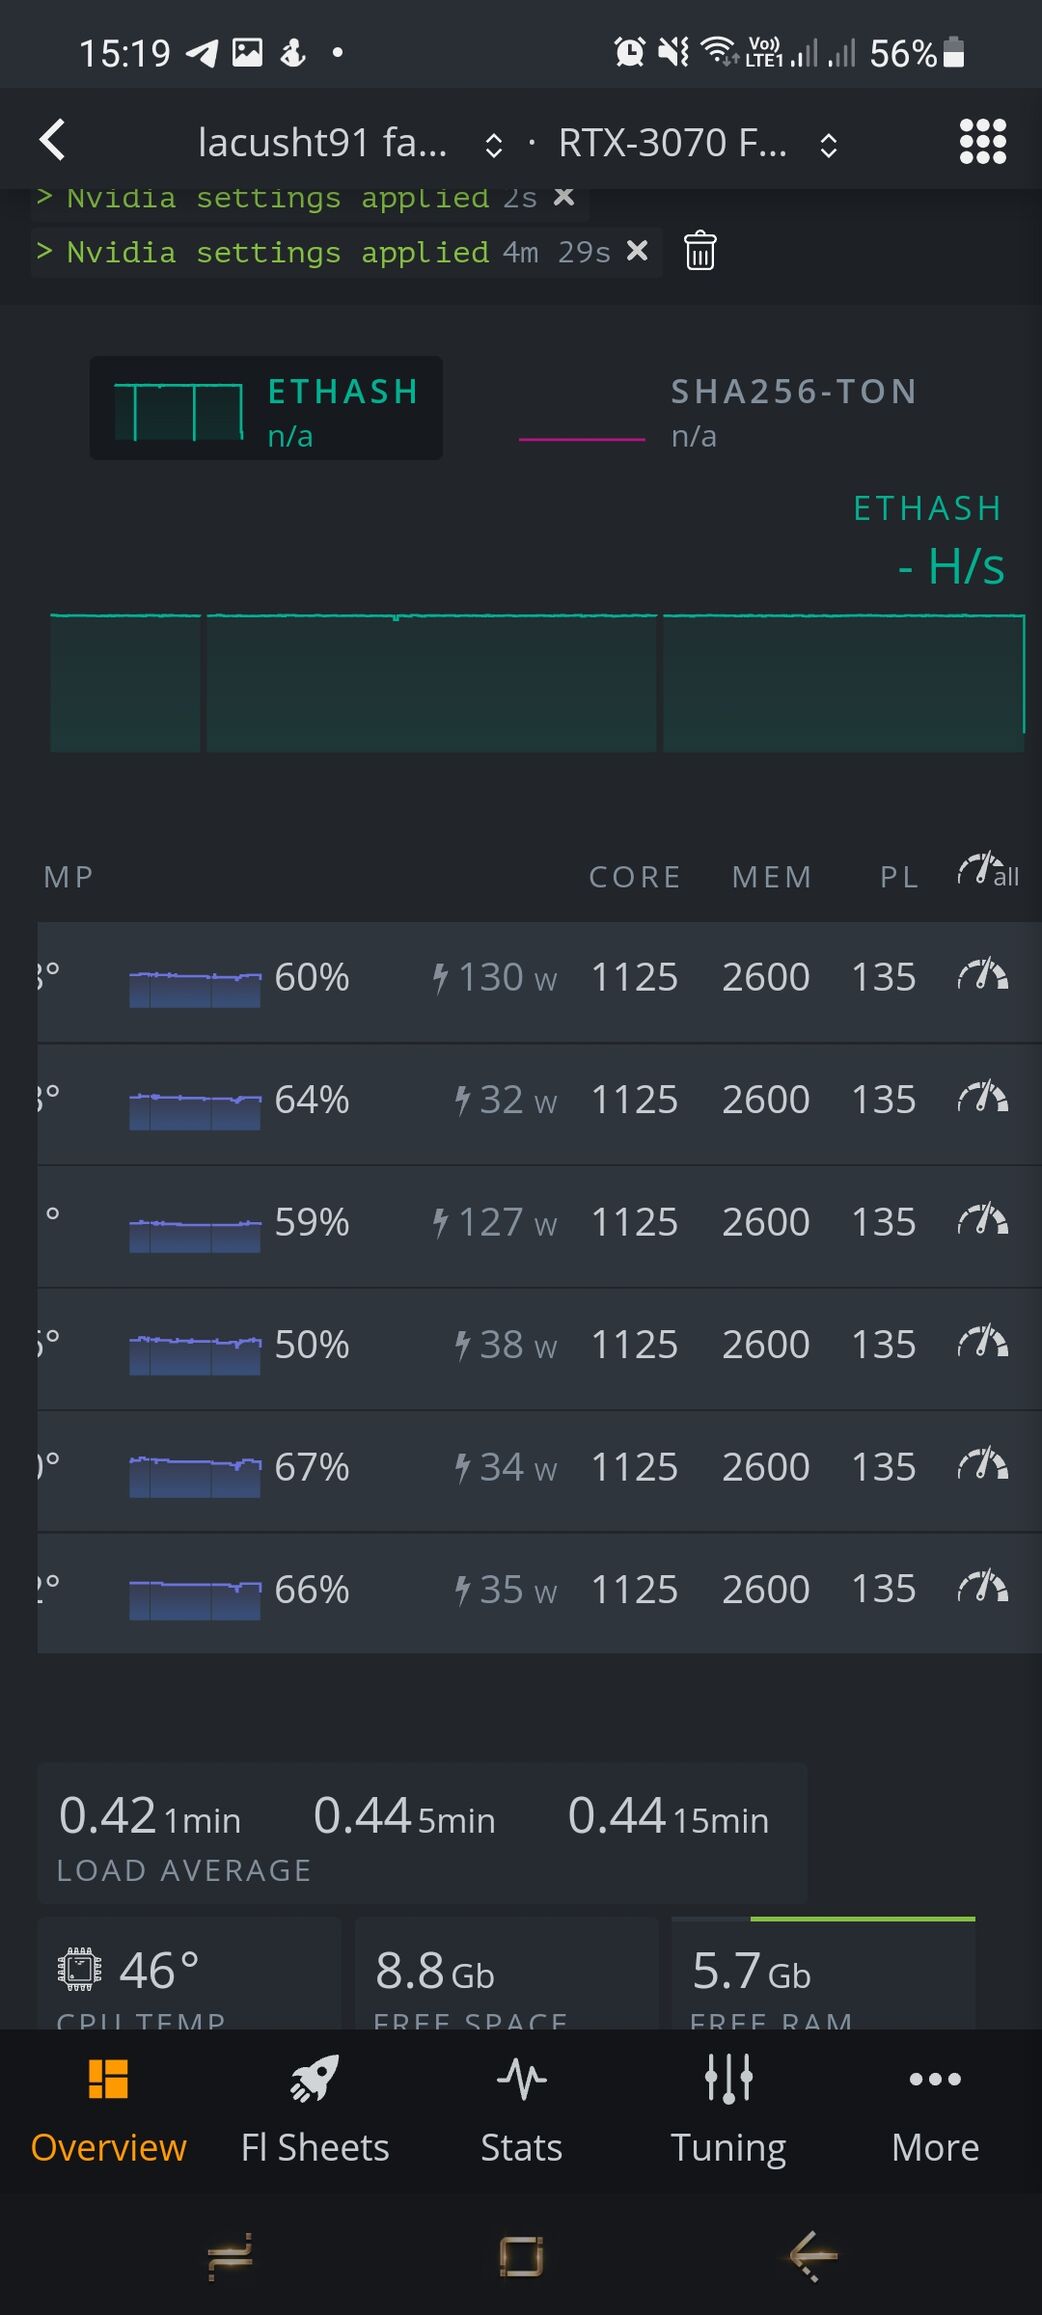Open tuning icon for the 130 w GPU

click(983, 976)
